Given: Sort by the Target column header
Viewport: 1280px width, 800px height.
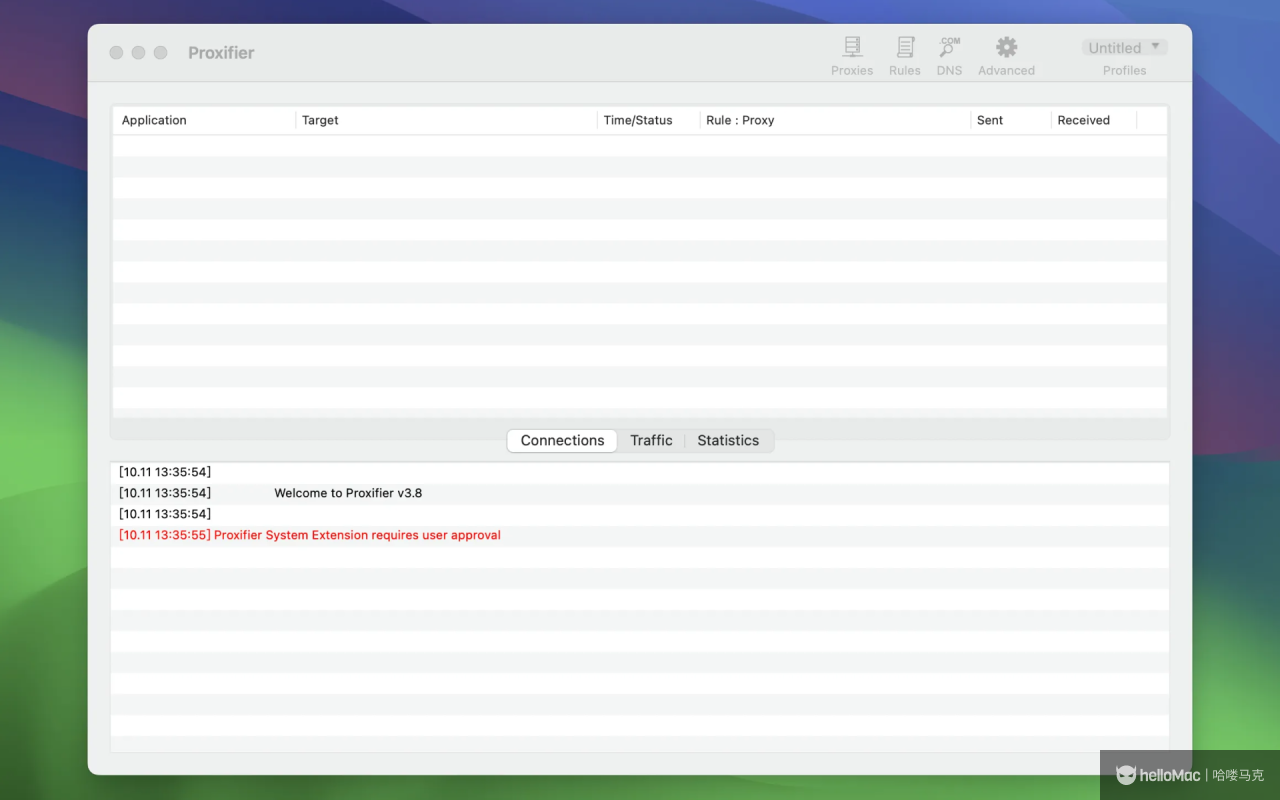Looking at the screenshot, I should pyautogui.click(x=447, y=120).
